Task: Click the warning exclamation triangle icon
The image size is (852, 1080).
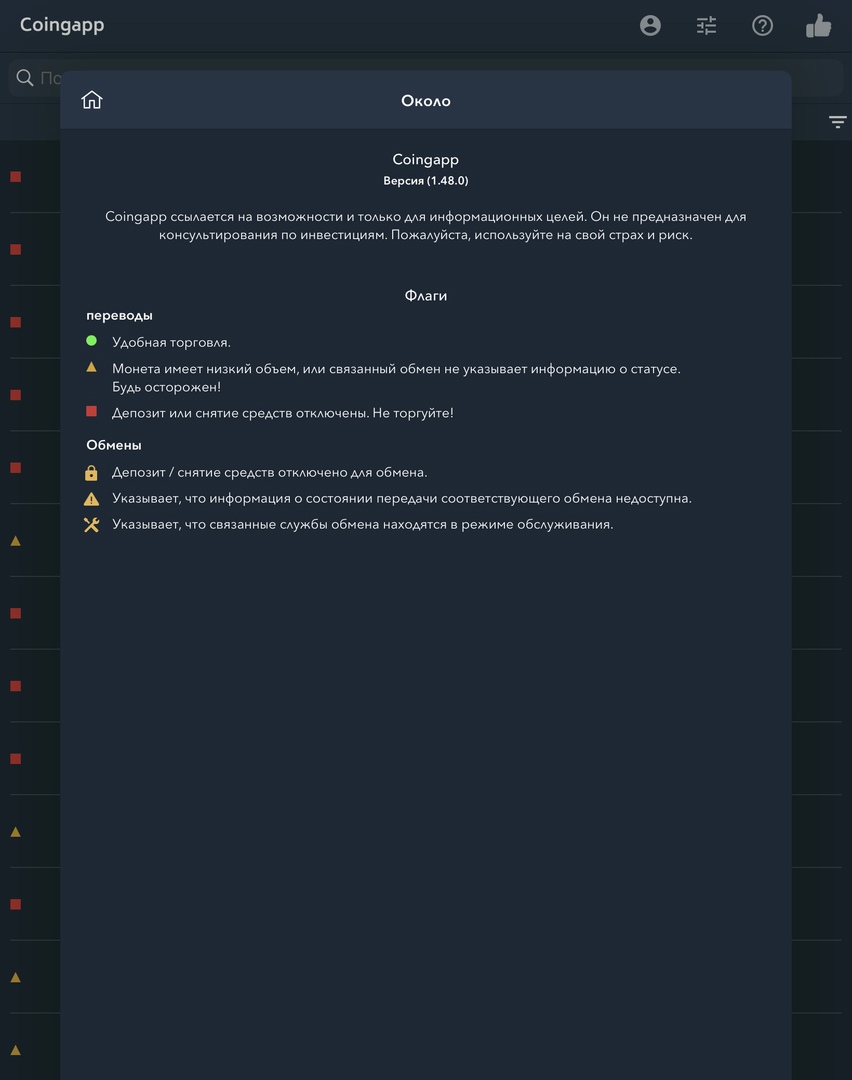Action: [x=91, y=499]
